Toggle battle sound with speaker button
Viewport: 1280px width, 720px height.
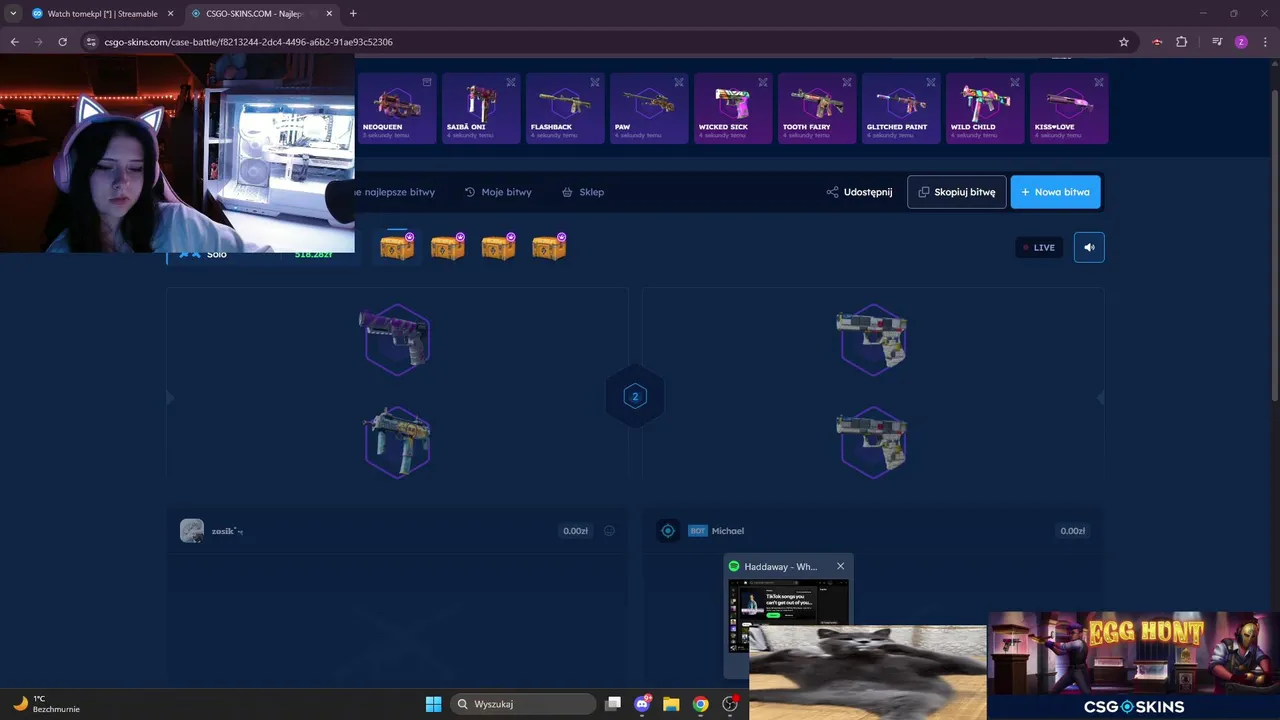tap(1089, 247)
